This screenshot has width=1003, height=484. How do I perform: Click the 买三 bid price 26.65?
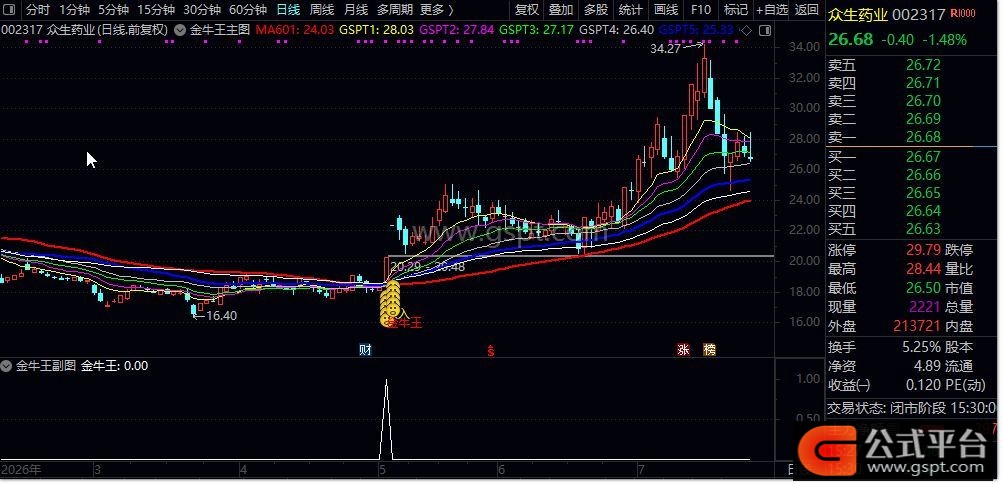[x=923, y=193]
